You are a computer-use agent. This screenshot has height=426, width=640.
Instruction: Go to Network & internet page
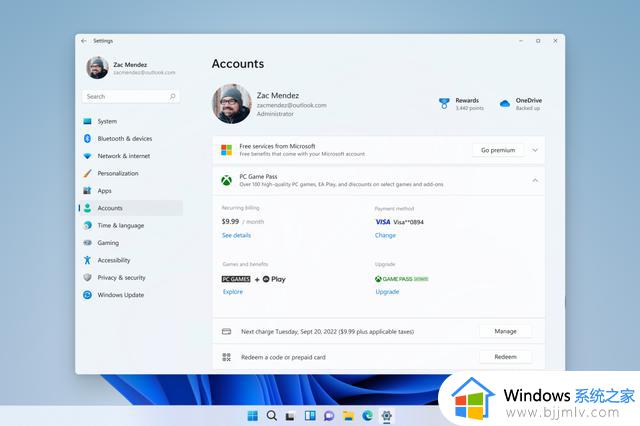pyautogui.click(x=124, y=156)
